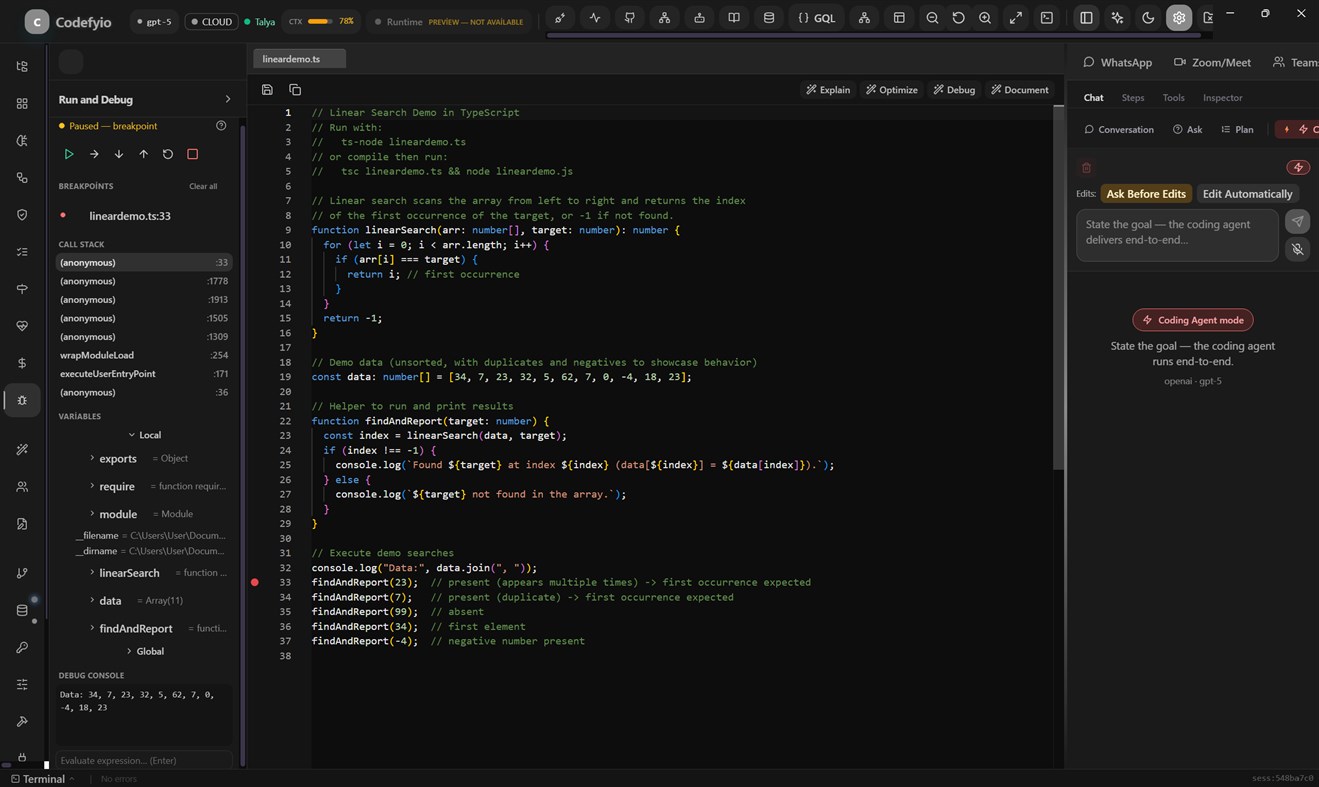Expand the data Array(11) variable
The width and height of the screenshot is (1319, 787).
(x=91, y=601)
